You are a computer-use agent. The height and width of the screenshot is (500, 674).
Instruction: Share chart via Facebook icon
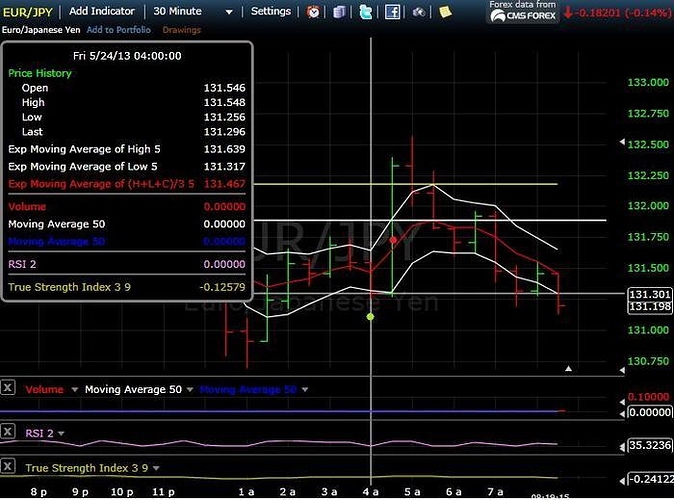[392, 12]
